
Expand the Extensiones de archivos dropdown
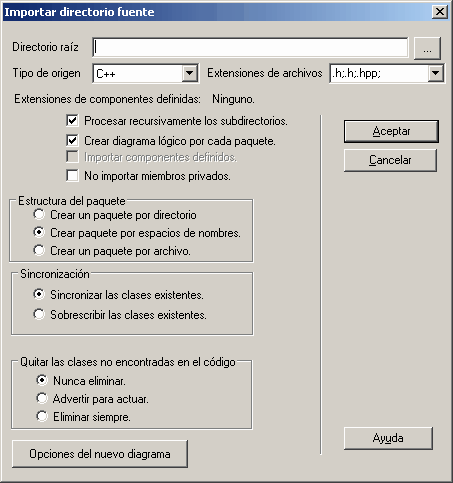435,73
